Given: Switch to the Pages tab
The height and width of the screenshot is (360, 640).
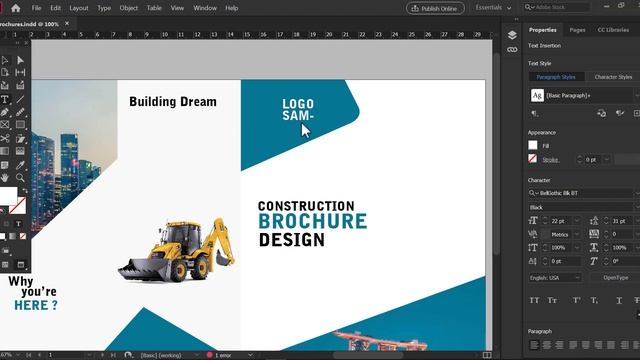Looking at the screenshot, I should pyautogui.click(x=577, y=30).
